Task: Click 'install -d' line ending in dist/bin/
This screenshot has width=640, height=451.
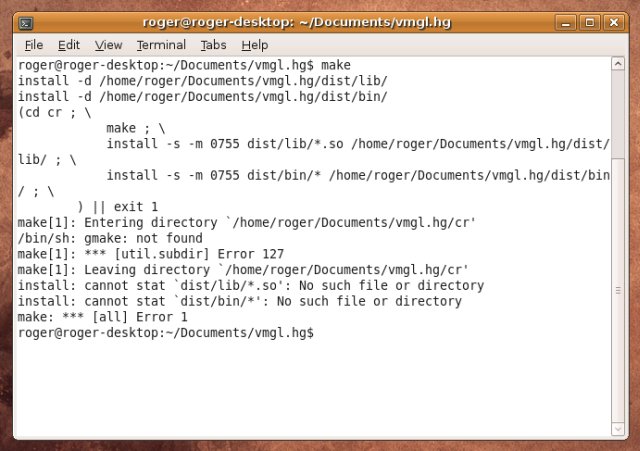Action: 202,97
